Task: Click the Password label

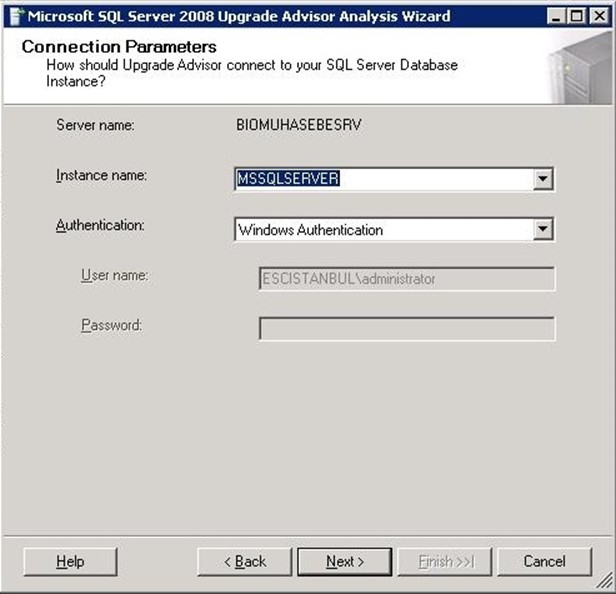Action: (x=112, y=325)
